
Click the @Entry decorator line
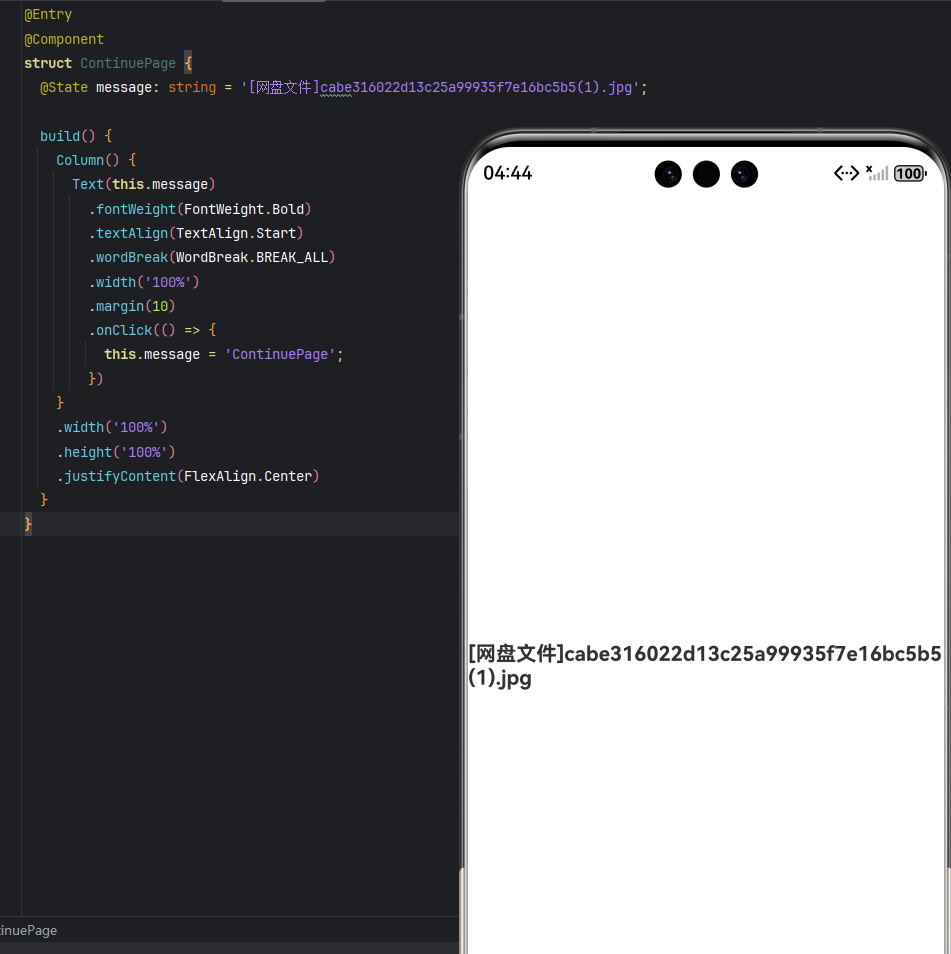coord(48,15)
